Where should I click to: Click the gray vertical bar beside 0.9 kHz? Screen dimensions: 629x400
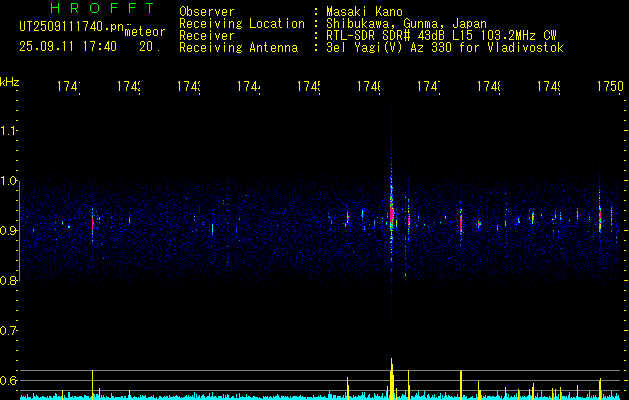point(19,230)
